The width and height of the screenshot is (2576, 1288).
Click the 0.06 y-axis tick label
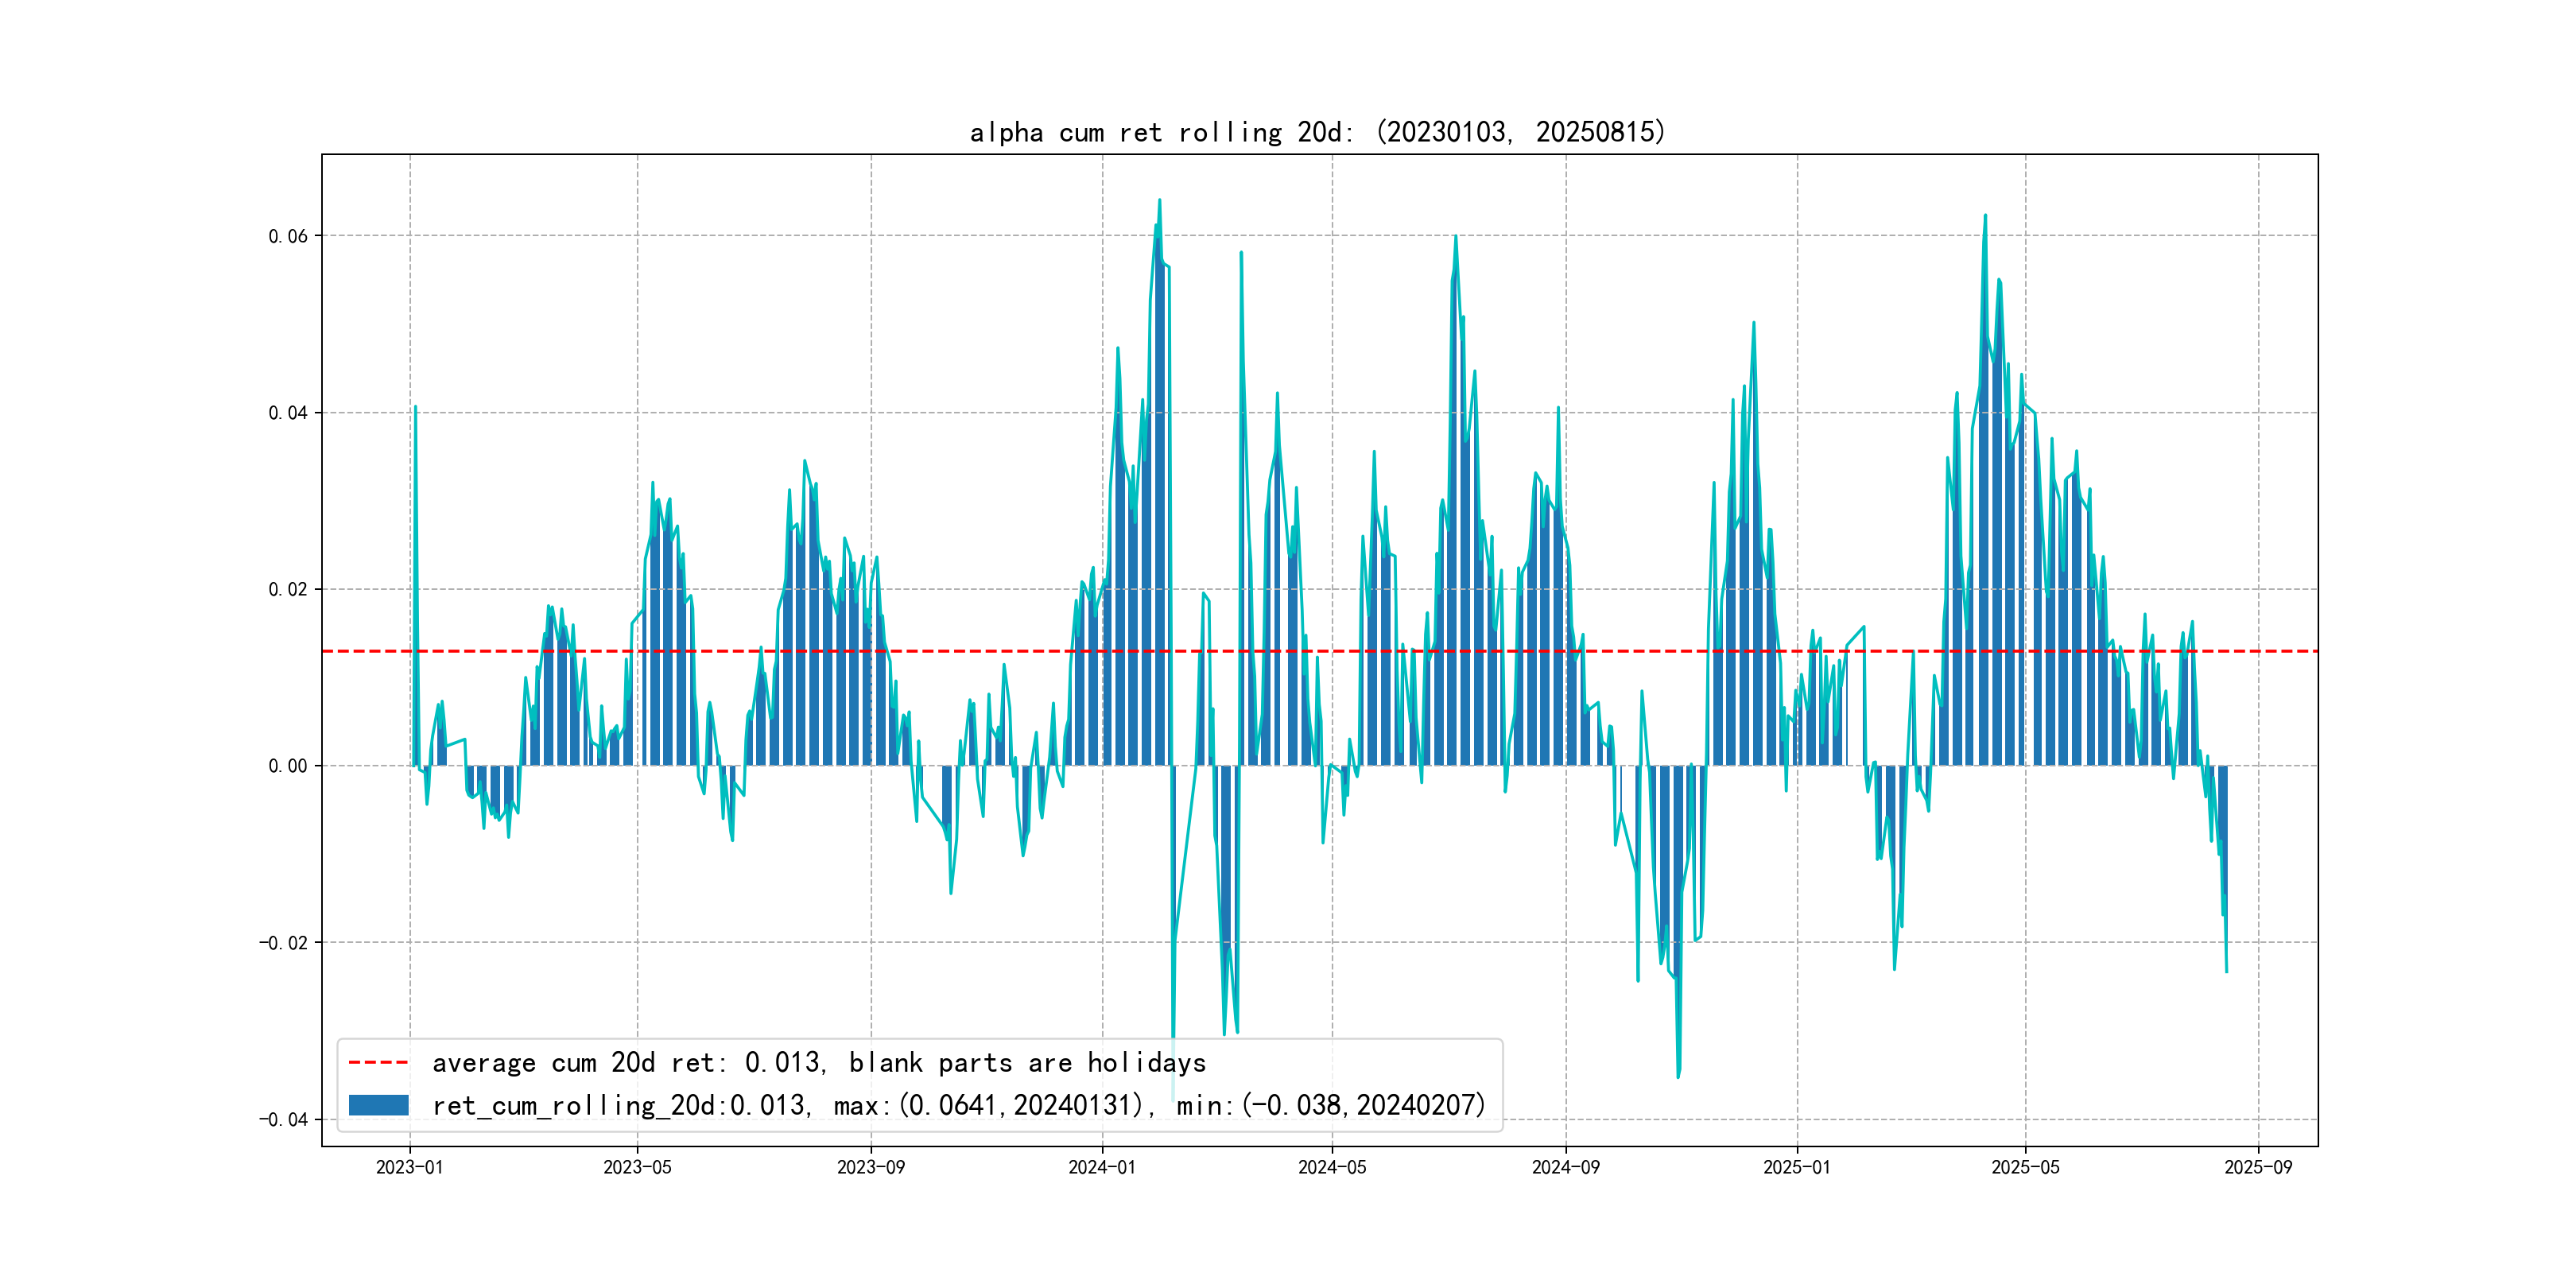288,236
